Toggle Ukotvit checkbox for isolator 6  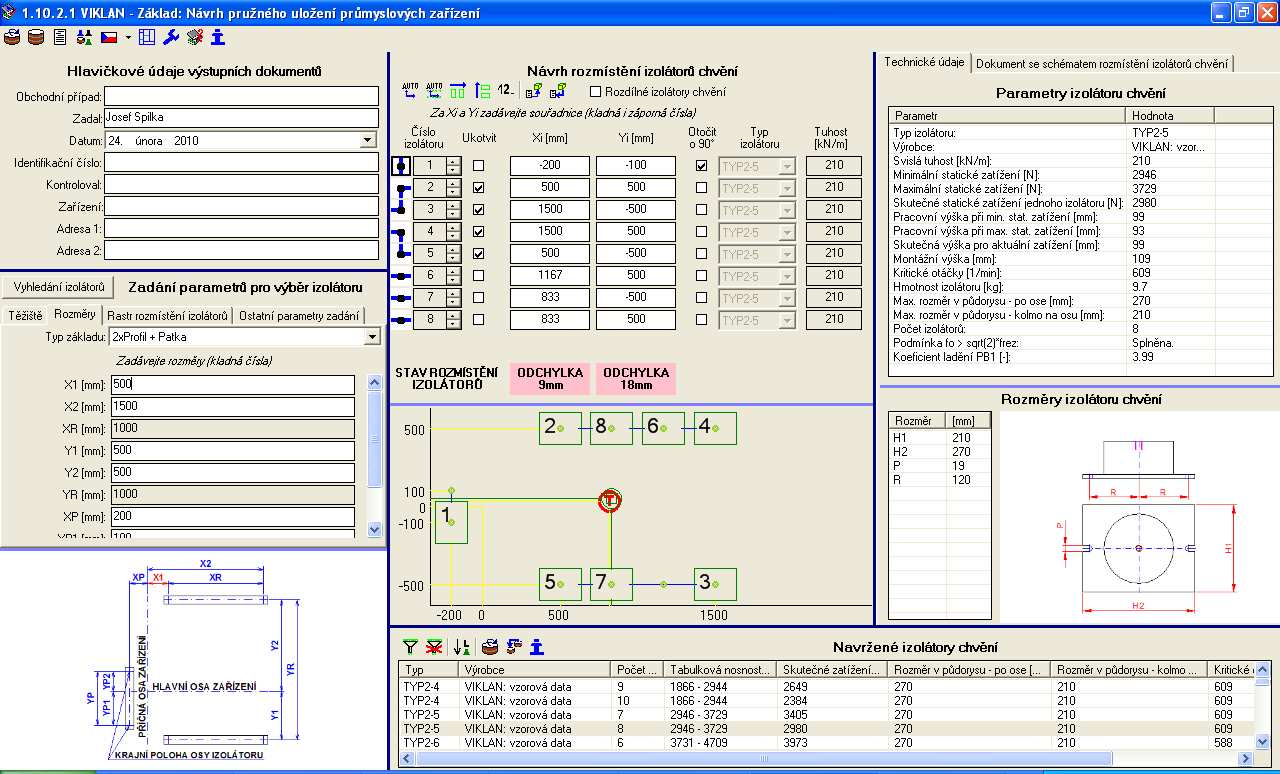478,276
